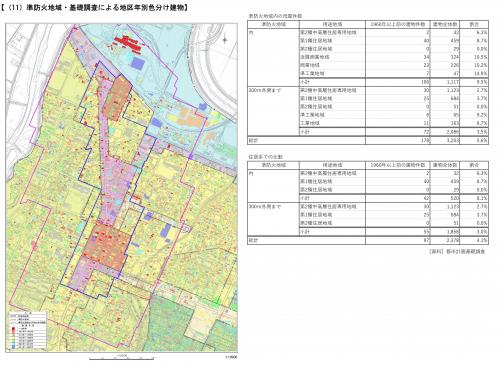
Task: Click the 工業地域 row label above the second 小計
Action: tap(310, 123)
